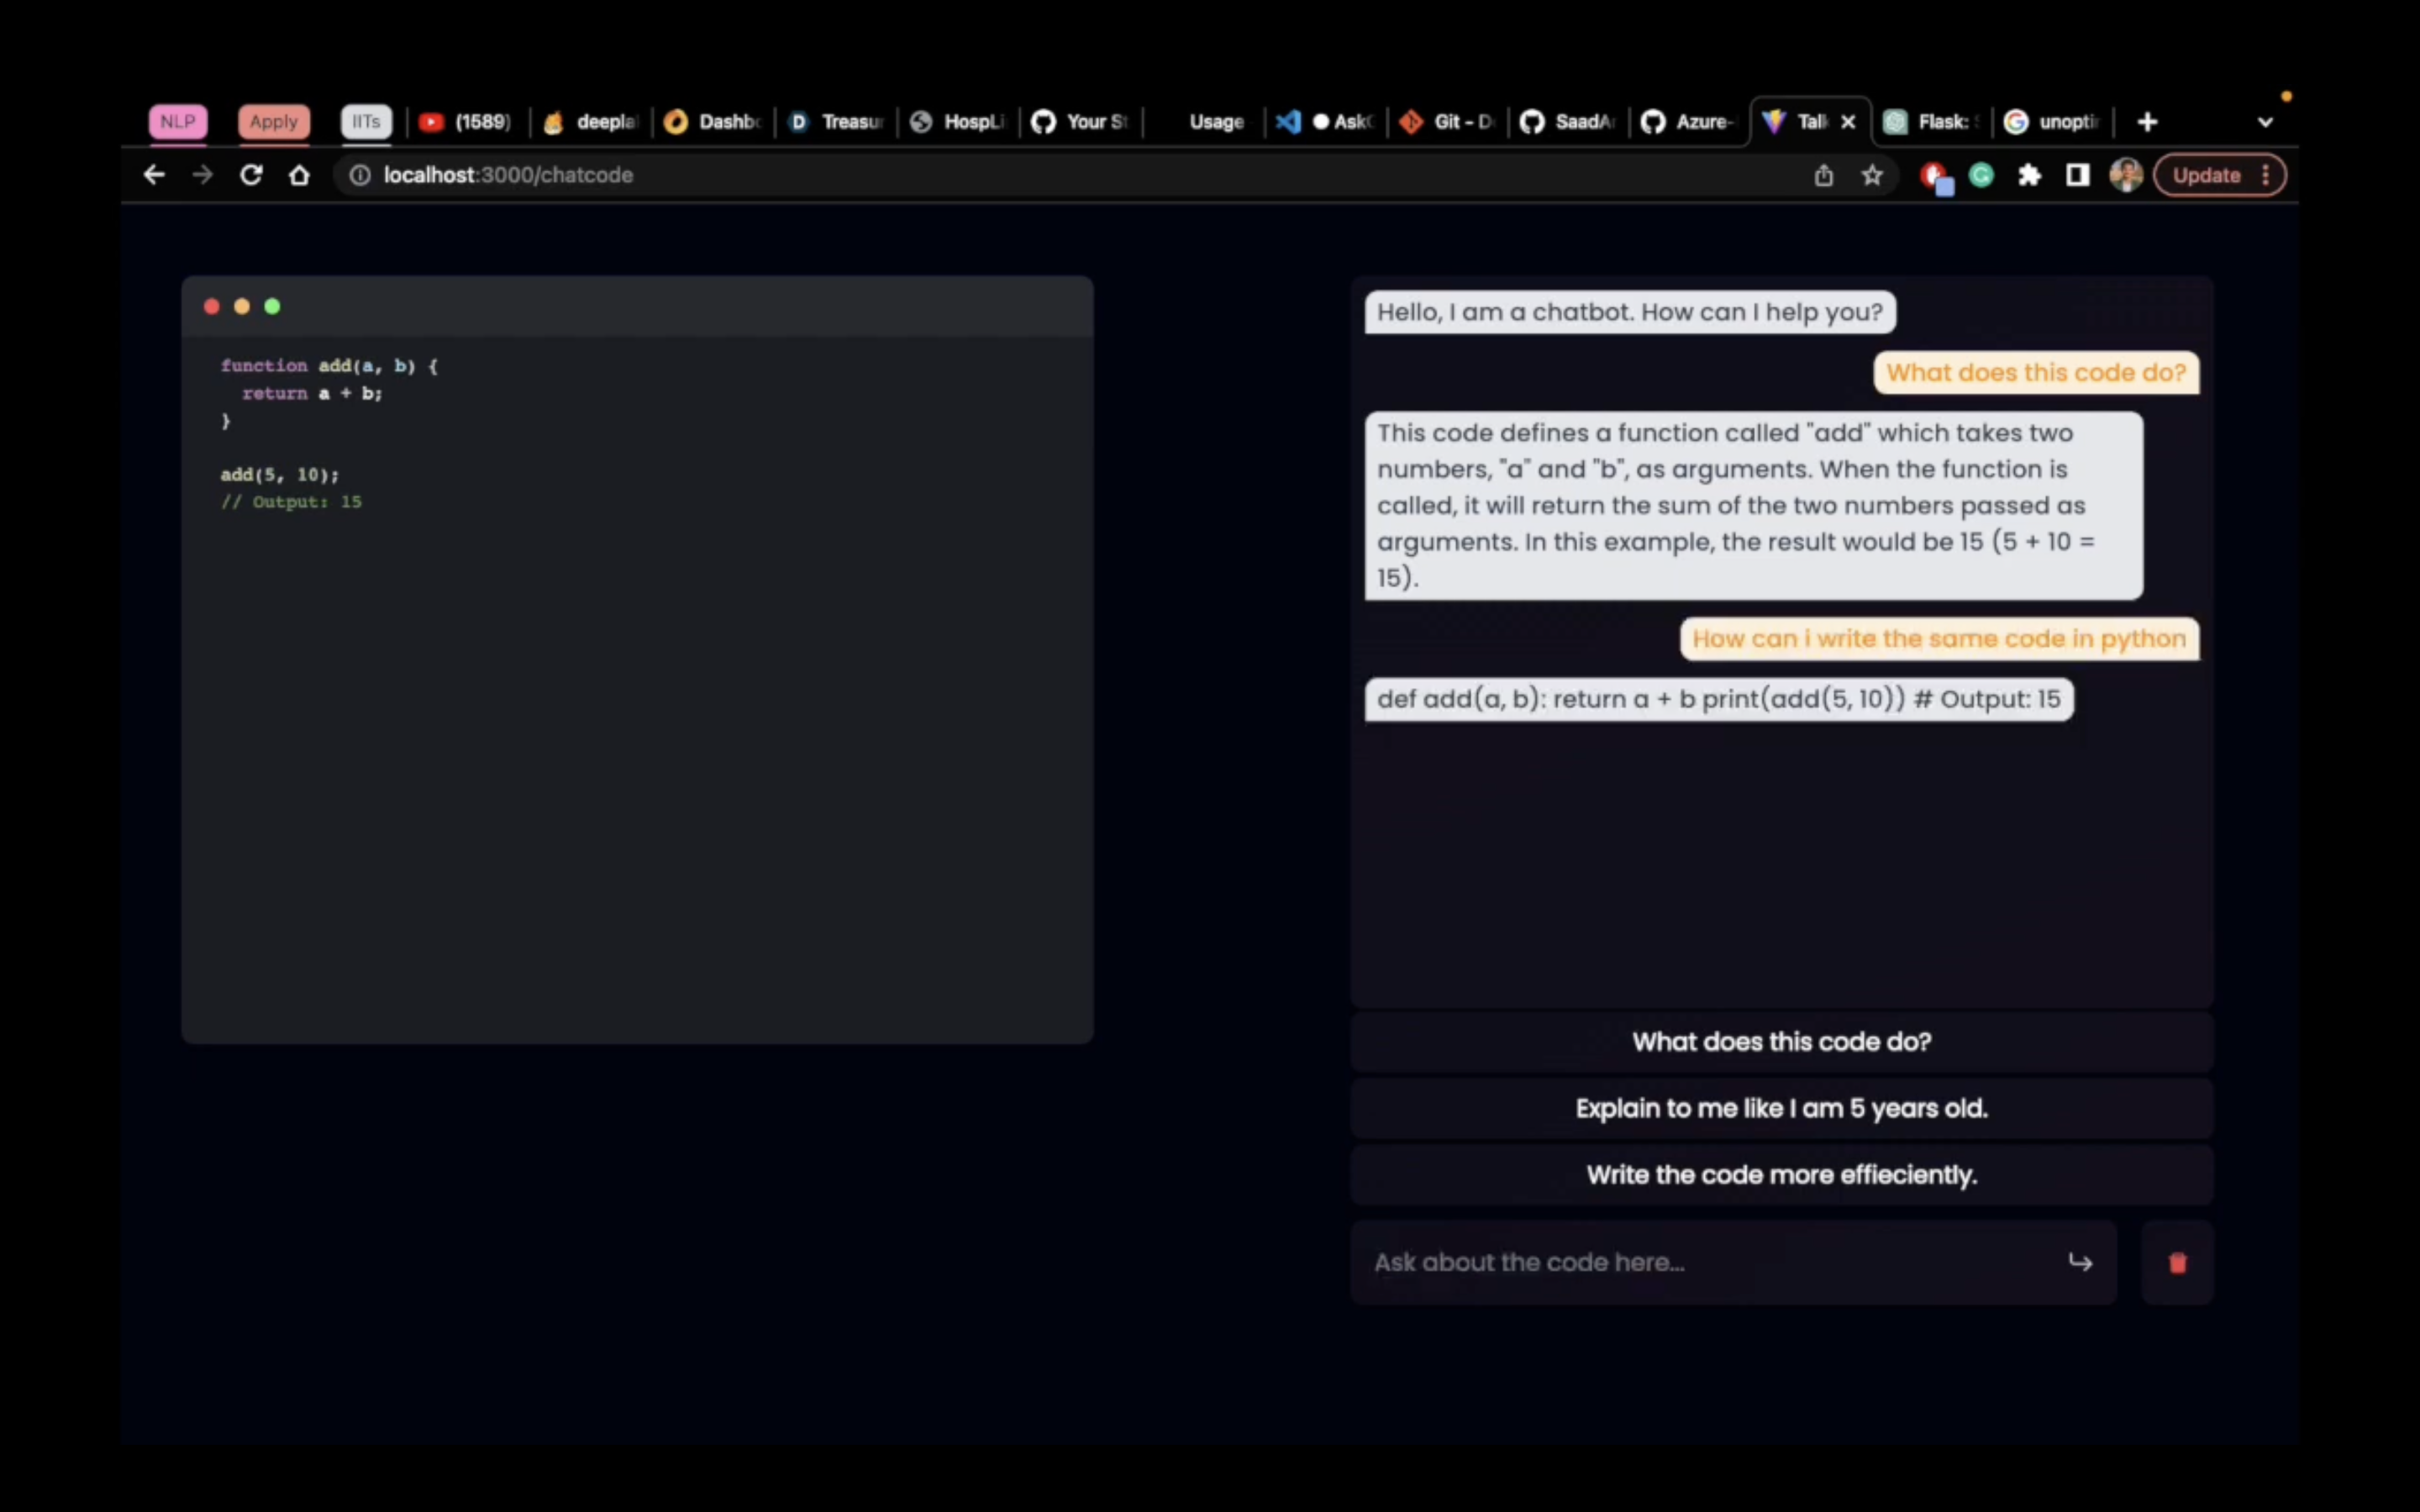Open the extensions puzzle icon
This screenshot has width=2420, height=1512.
point(2029,175)
